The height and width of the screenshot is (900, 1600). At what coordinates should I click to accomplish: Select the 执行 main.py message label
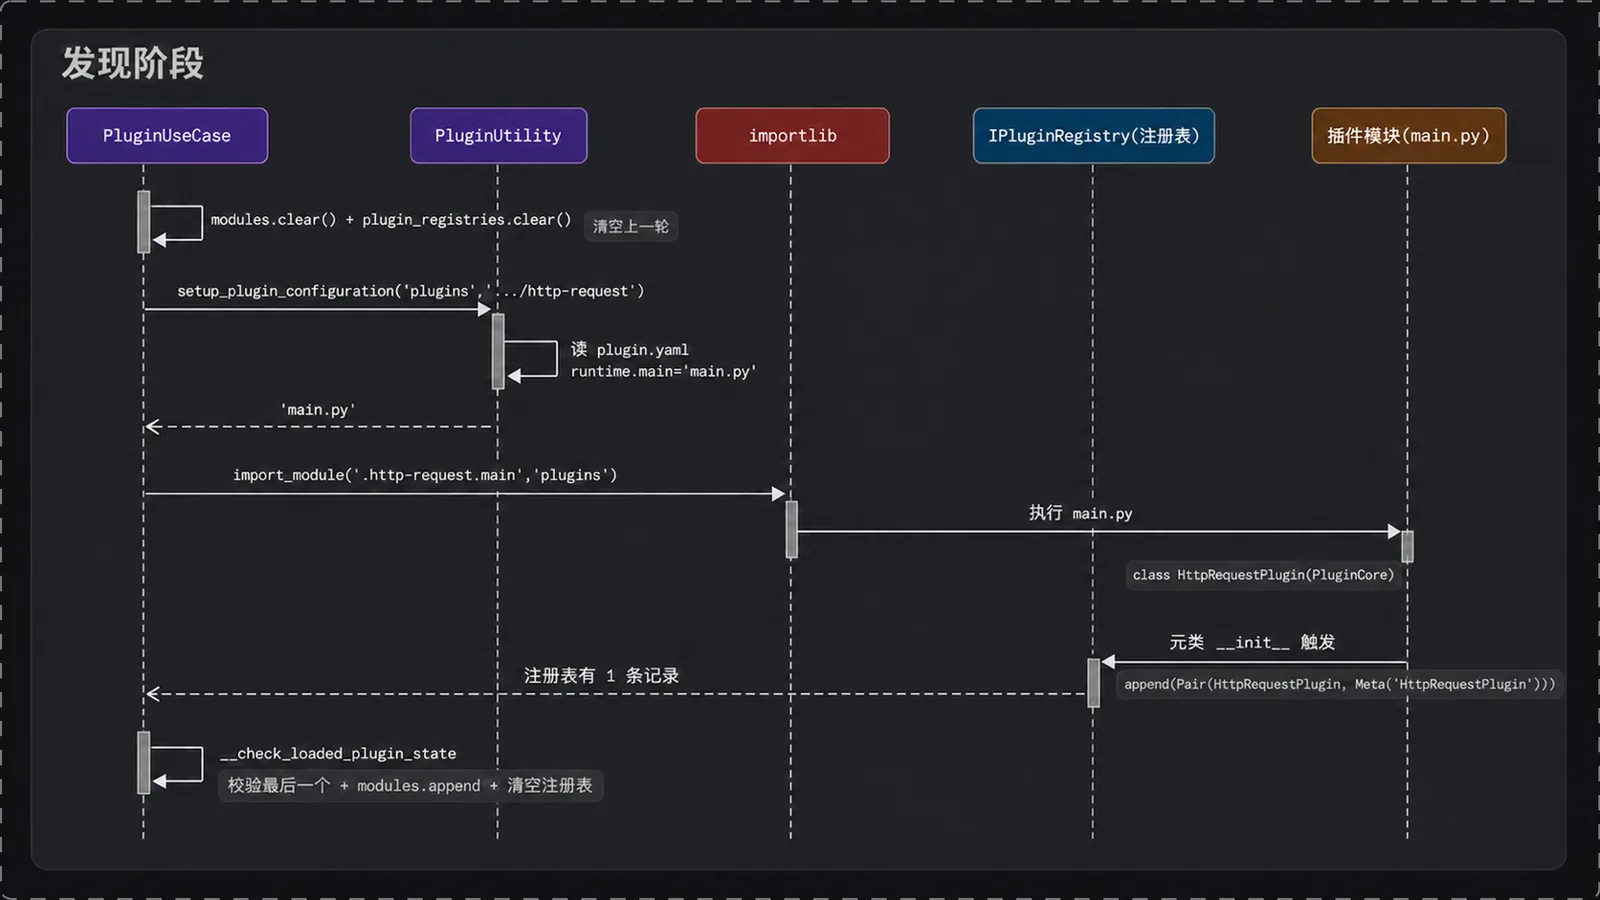point(1081,513)
